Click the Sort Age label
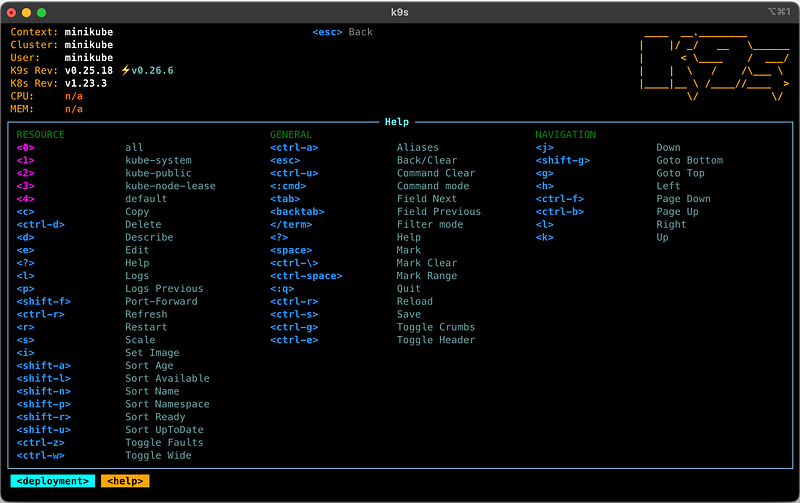 [x=149, y=366]
